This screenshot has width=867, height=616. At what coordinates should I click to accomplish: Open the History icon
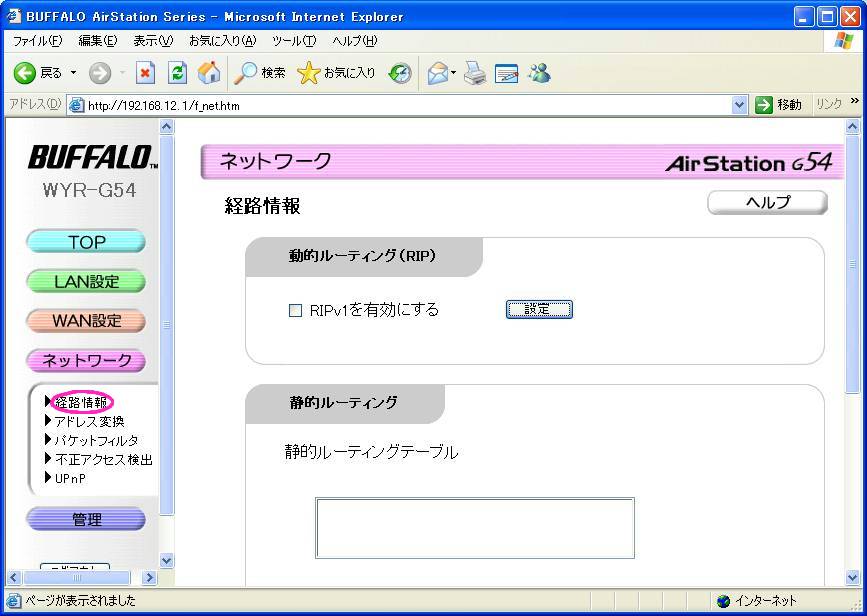(400, 73)
